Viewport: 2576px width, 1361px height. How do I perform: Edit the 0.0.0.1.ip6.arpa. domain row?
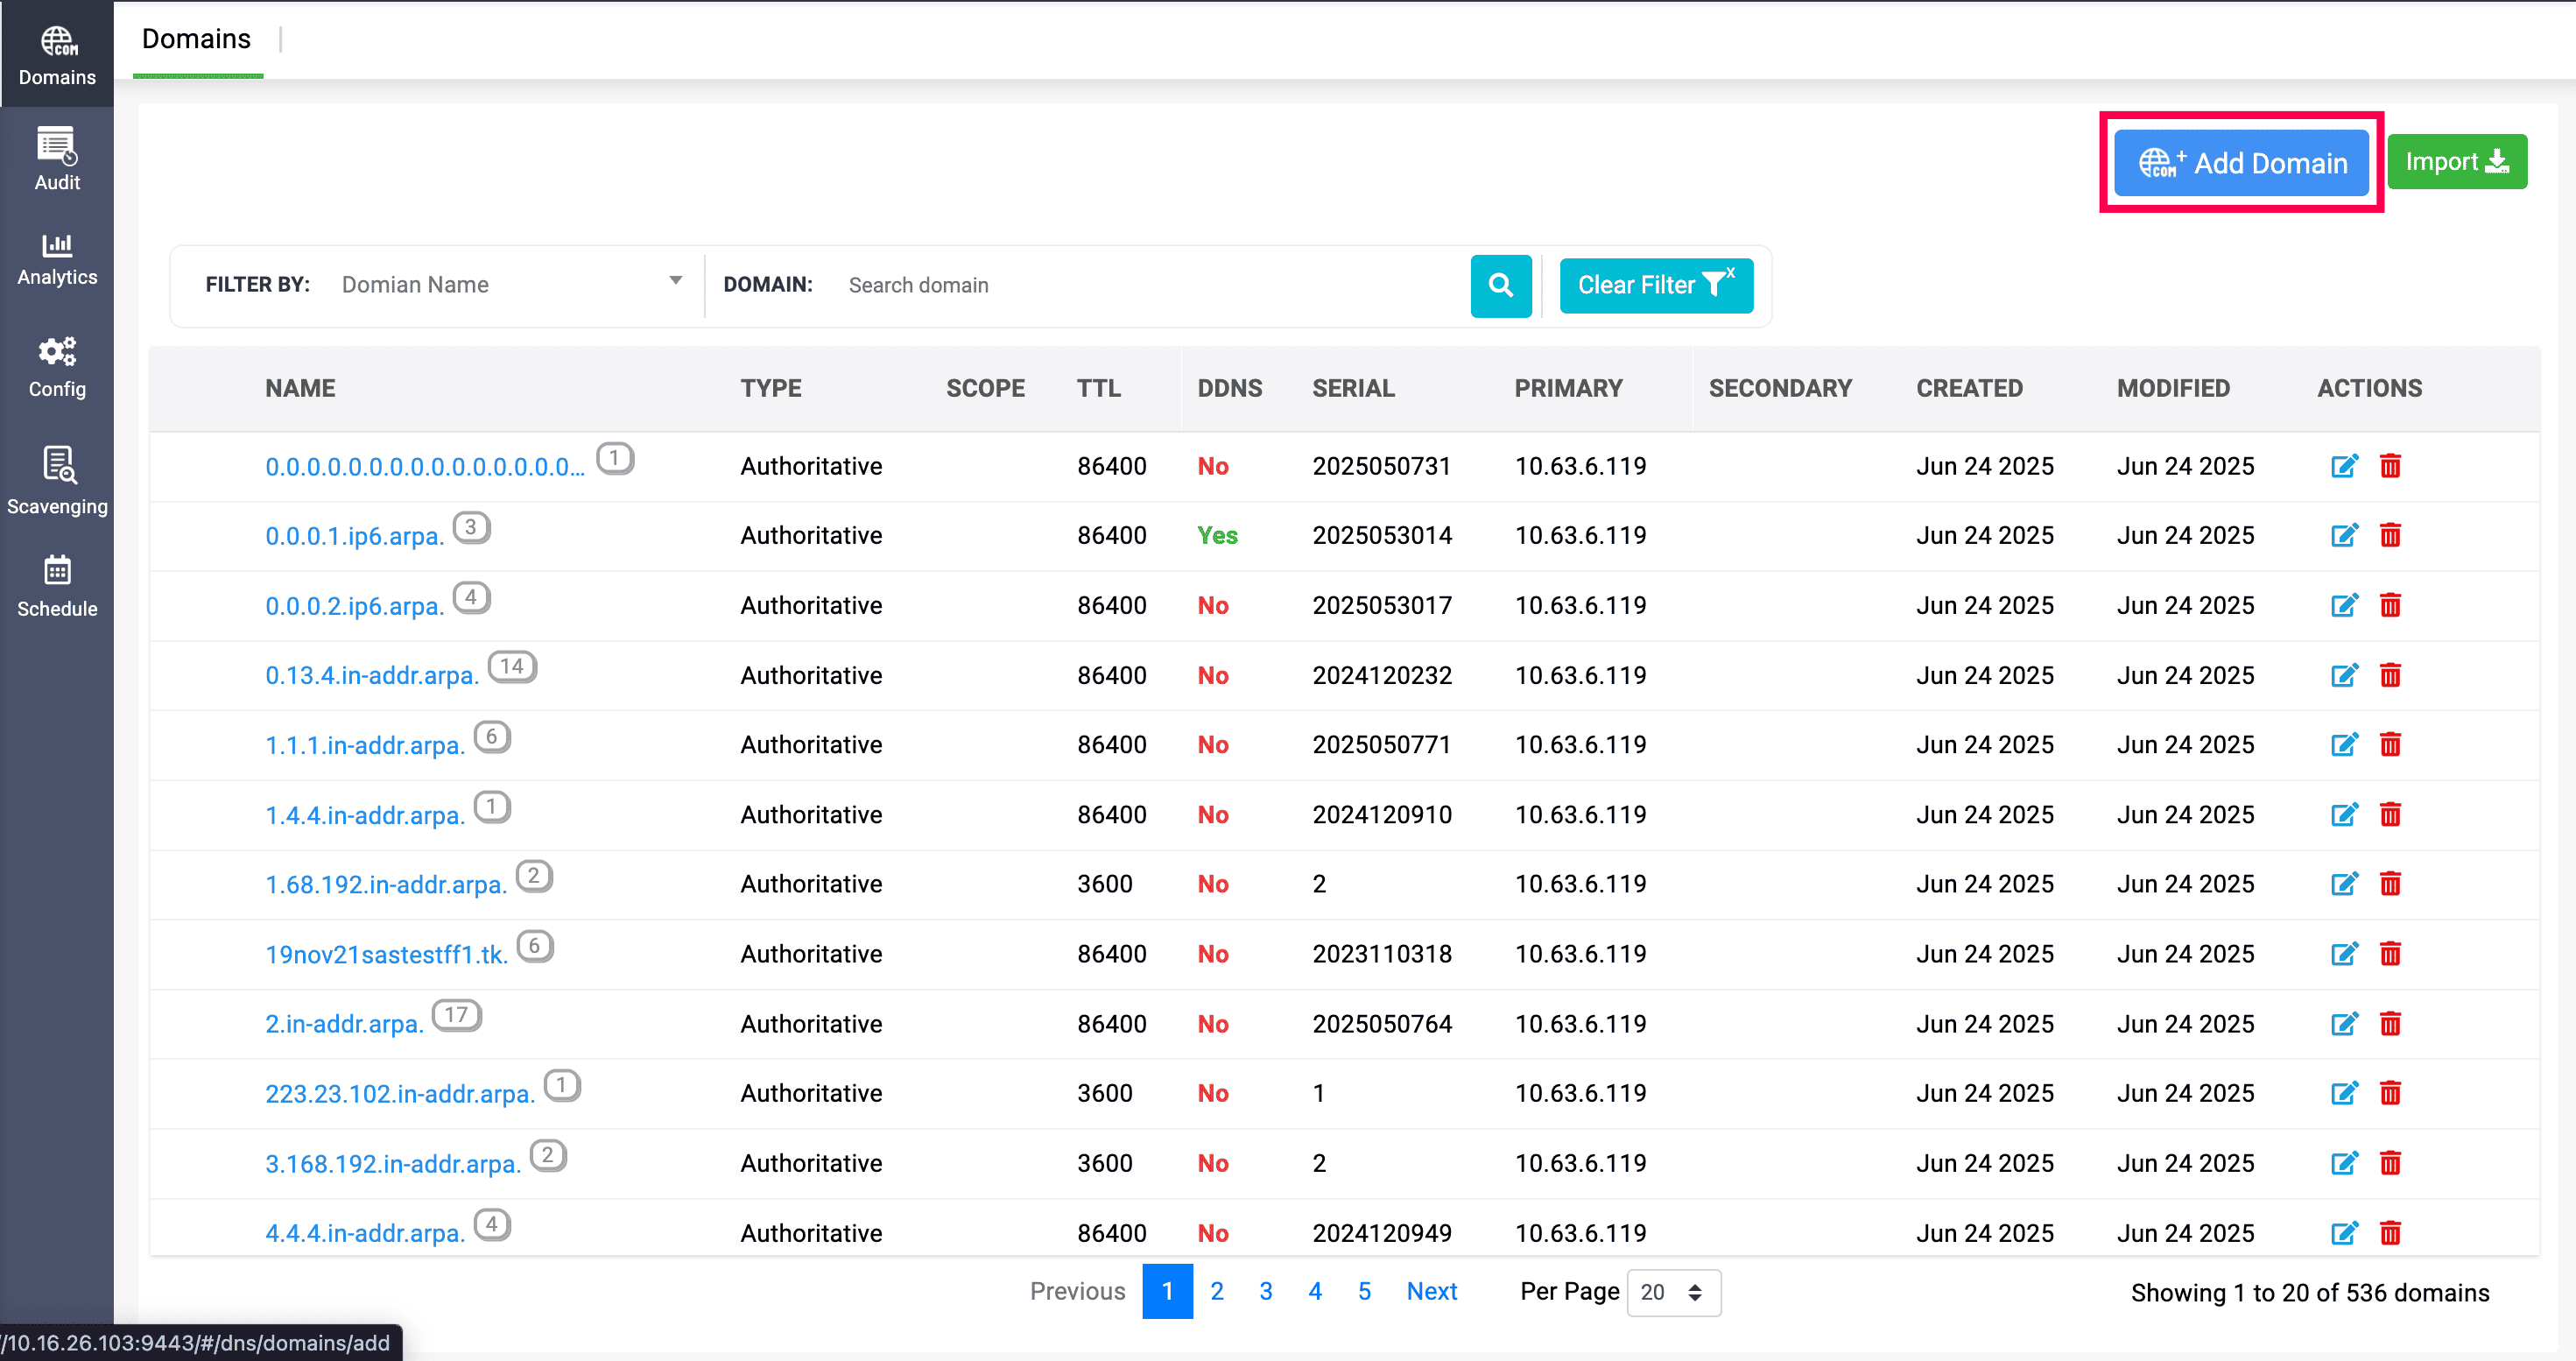[2344, 535]
